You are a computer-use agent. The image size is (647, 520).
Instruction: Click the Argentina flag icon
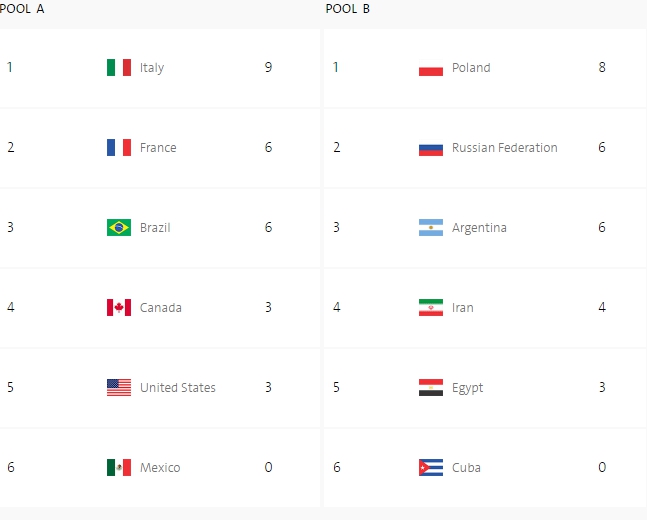(431, 228)
